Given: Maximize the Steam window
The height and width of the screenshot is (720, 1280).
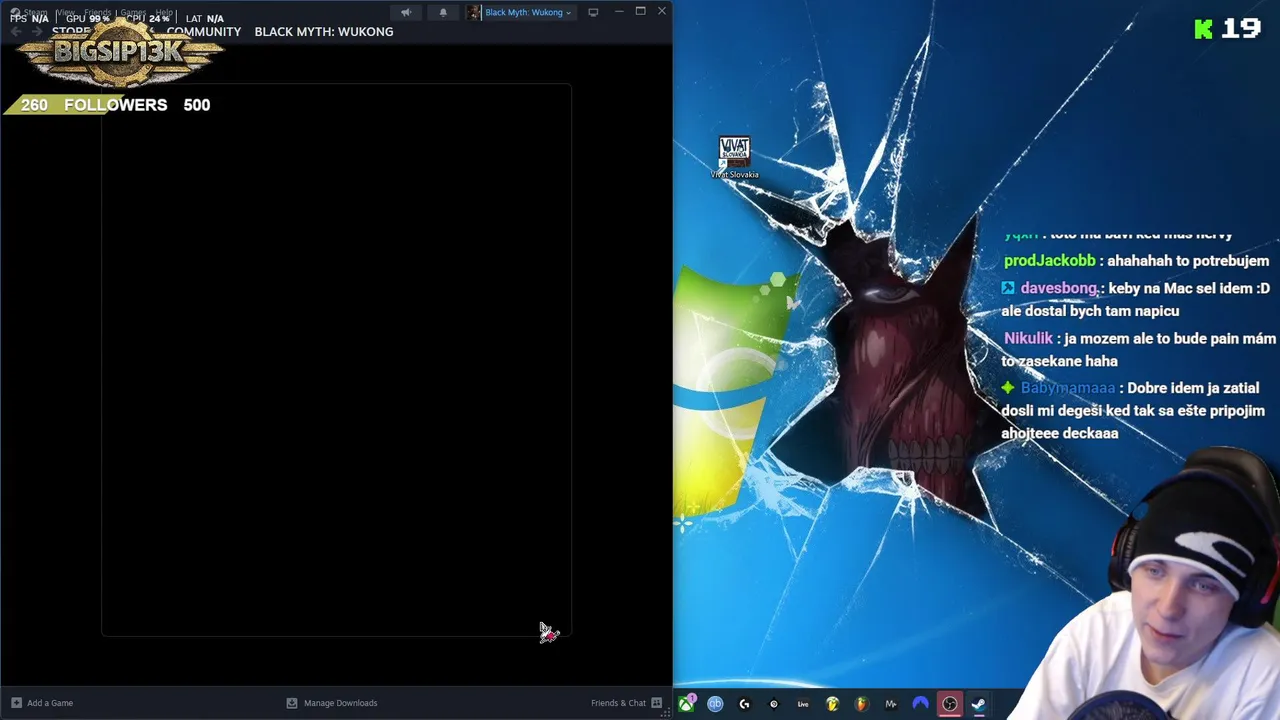Looking at the screenshot, I should coord(640,11).
